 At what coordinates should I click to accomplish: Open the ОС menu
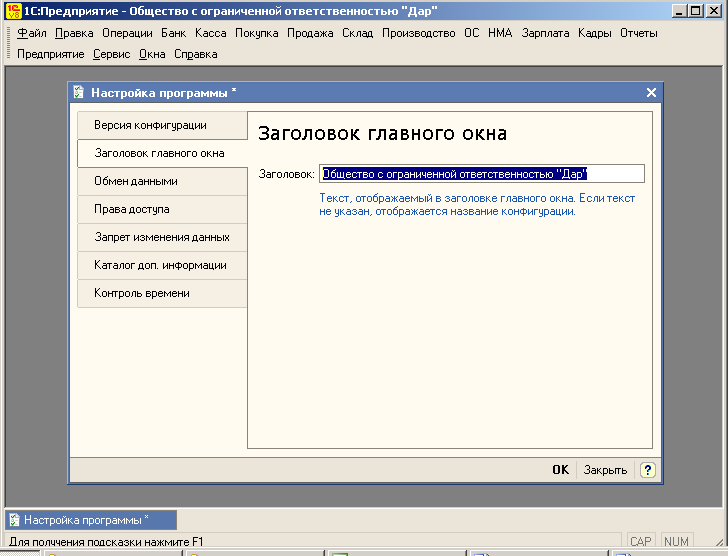tap(472, 33)
